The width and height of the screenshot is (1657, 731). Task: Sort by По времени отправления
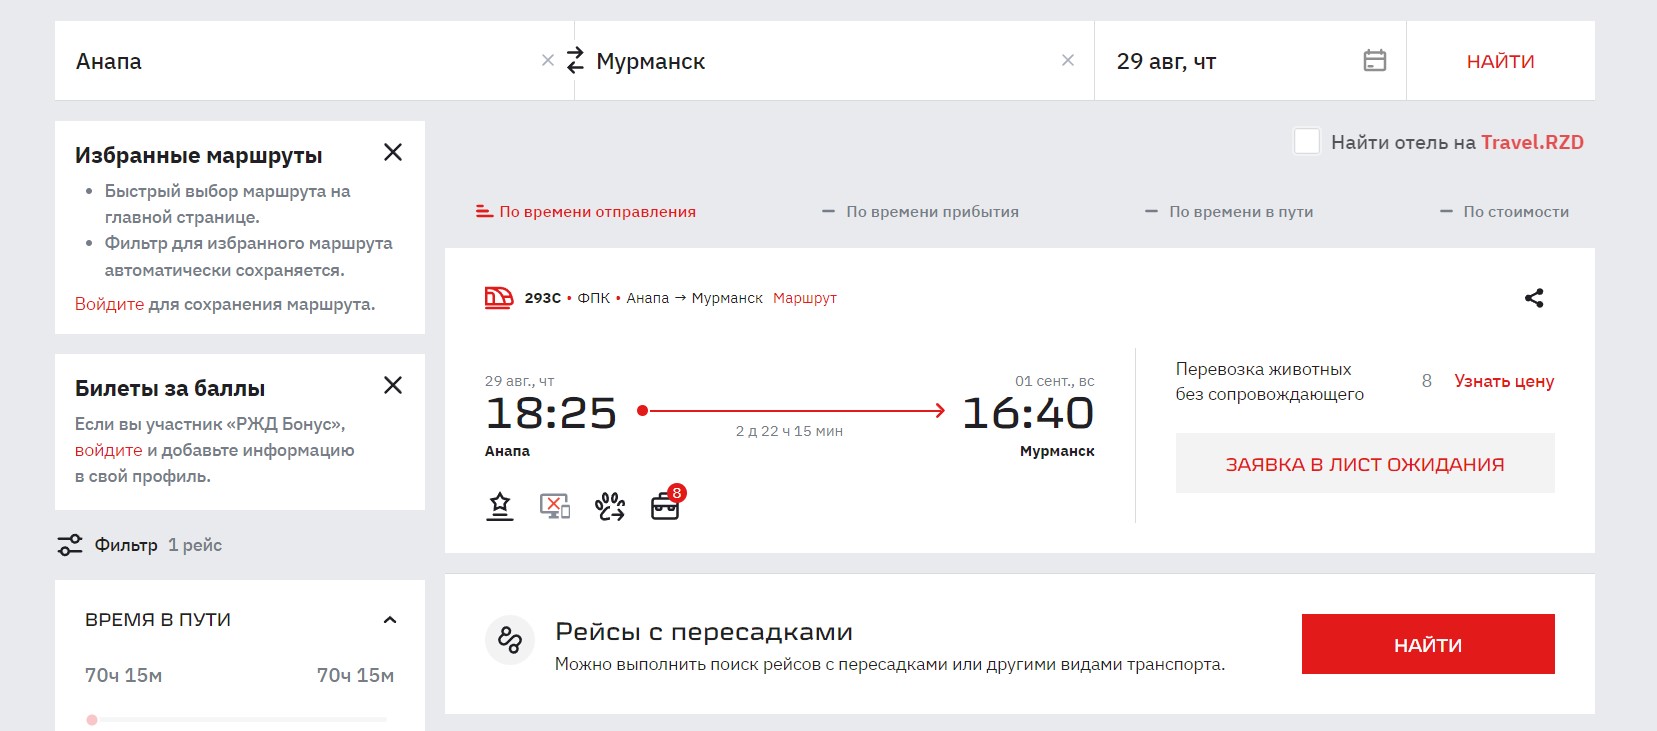(x=586, y=212)
